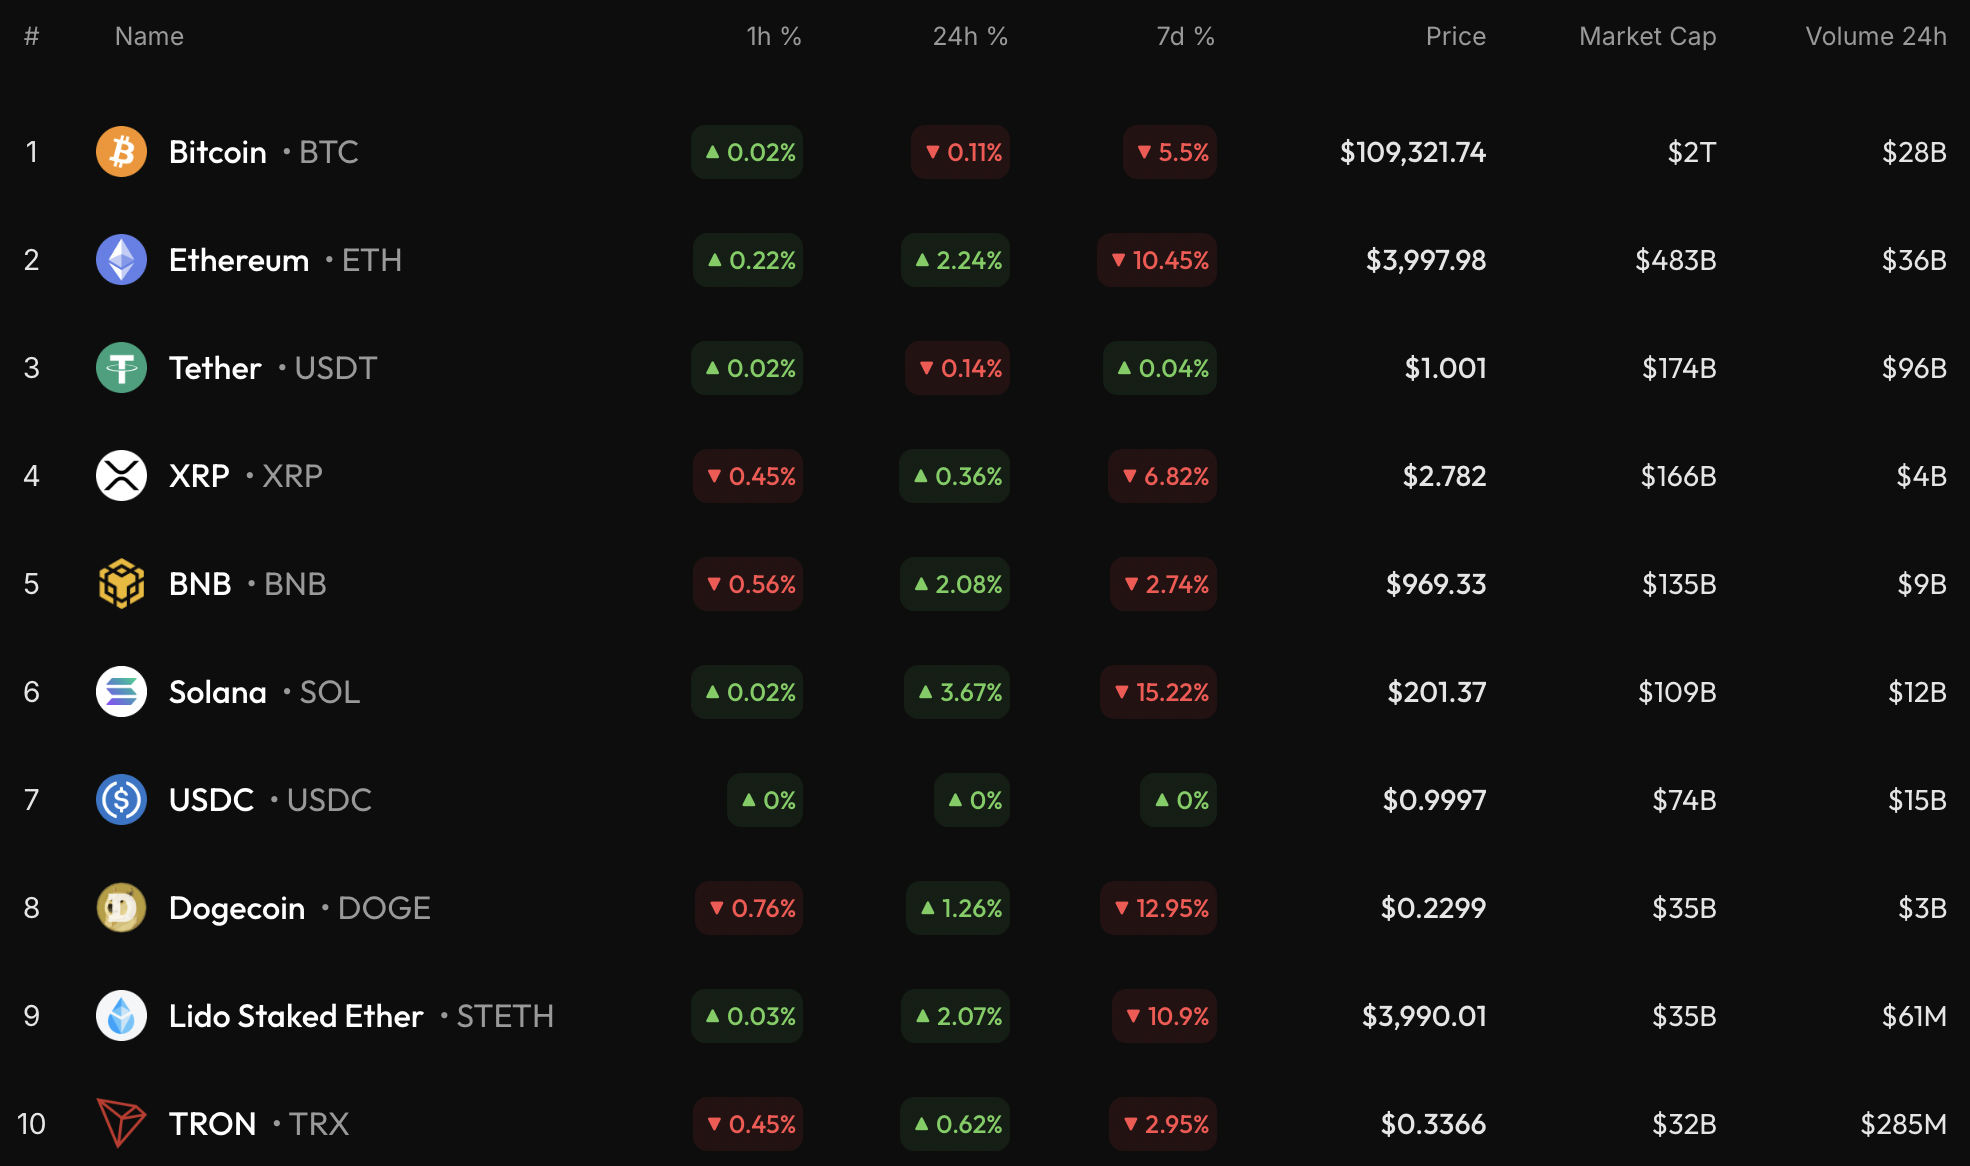
Task: Click the BNB yellow cube icon
Action: pos(121,584)
